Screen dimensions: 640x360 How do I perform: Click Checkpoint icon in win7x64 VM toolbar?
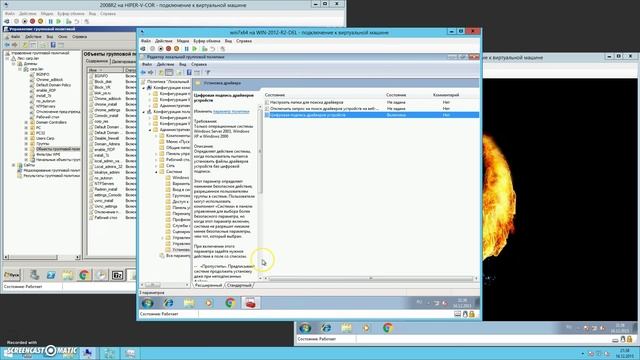pos(204,49)
